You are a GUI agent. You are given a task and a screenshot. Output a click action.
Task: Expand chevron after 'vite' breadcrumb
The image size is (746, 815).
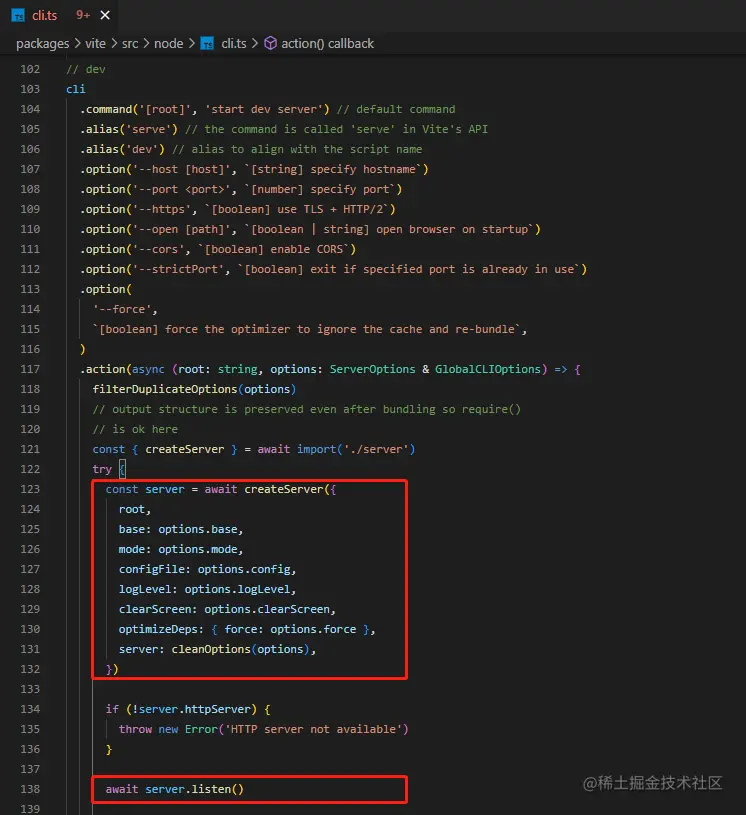pyautogui.click(x=114, y=44)
